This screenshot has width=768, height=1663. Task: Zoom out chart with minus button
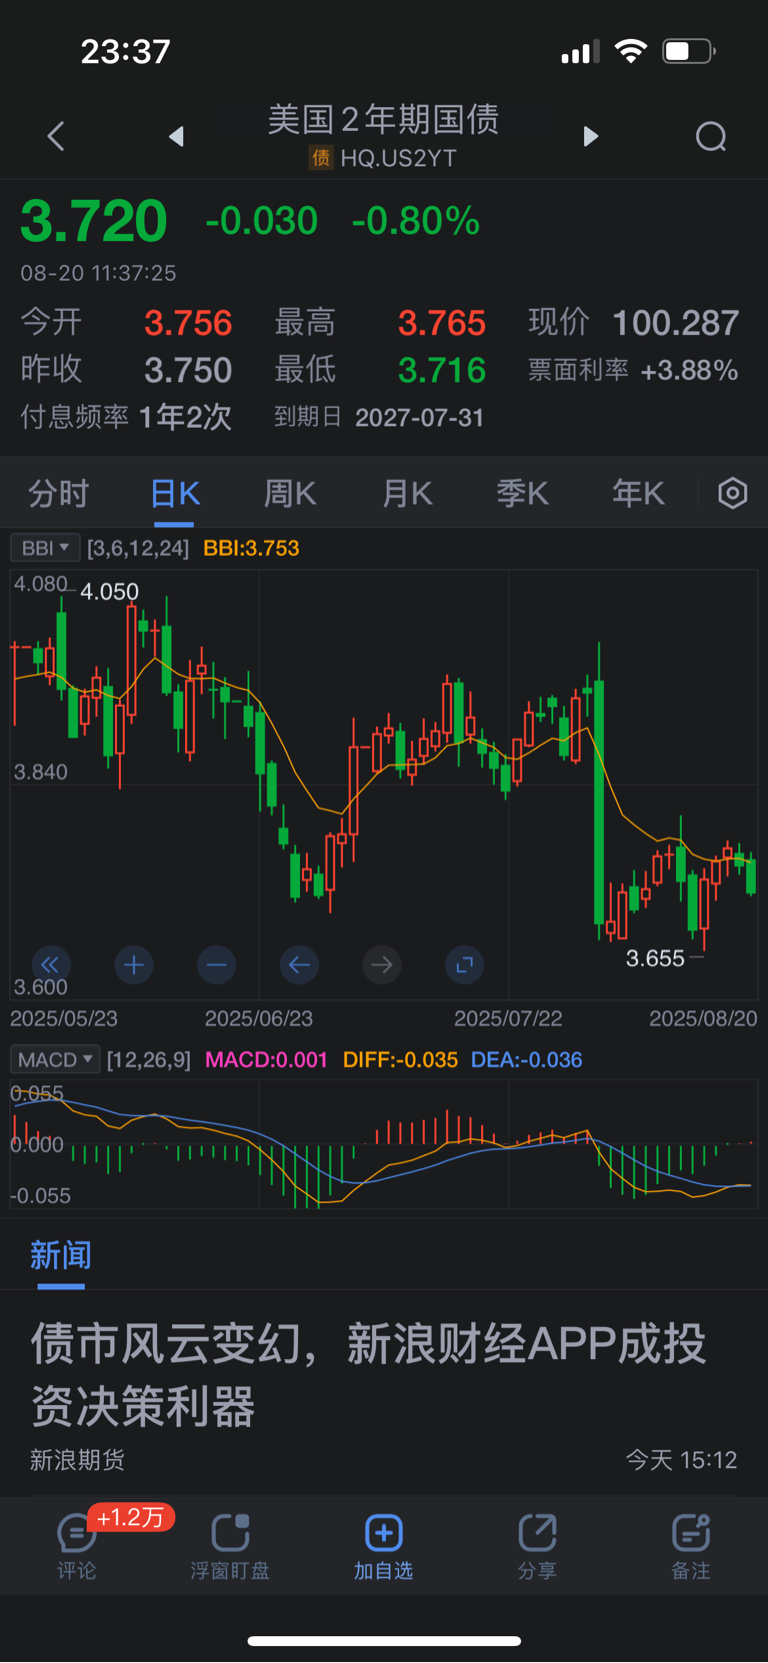[x=217, y=965]
